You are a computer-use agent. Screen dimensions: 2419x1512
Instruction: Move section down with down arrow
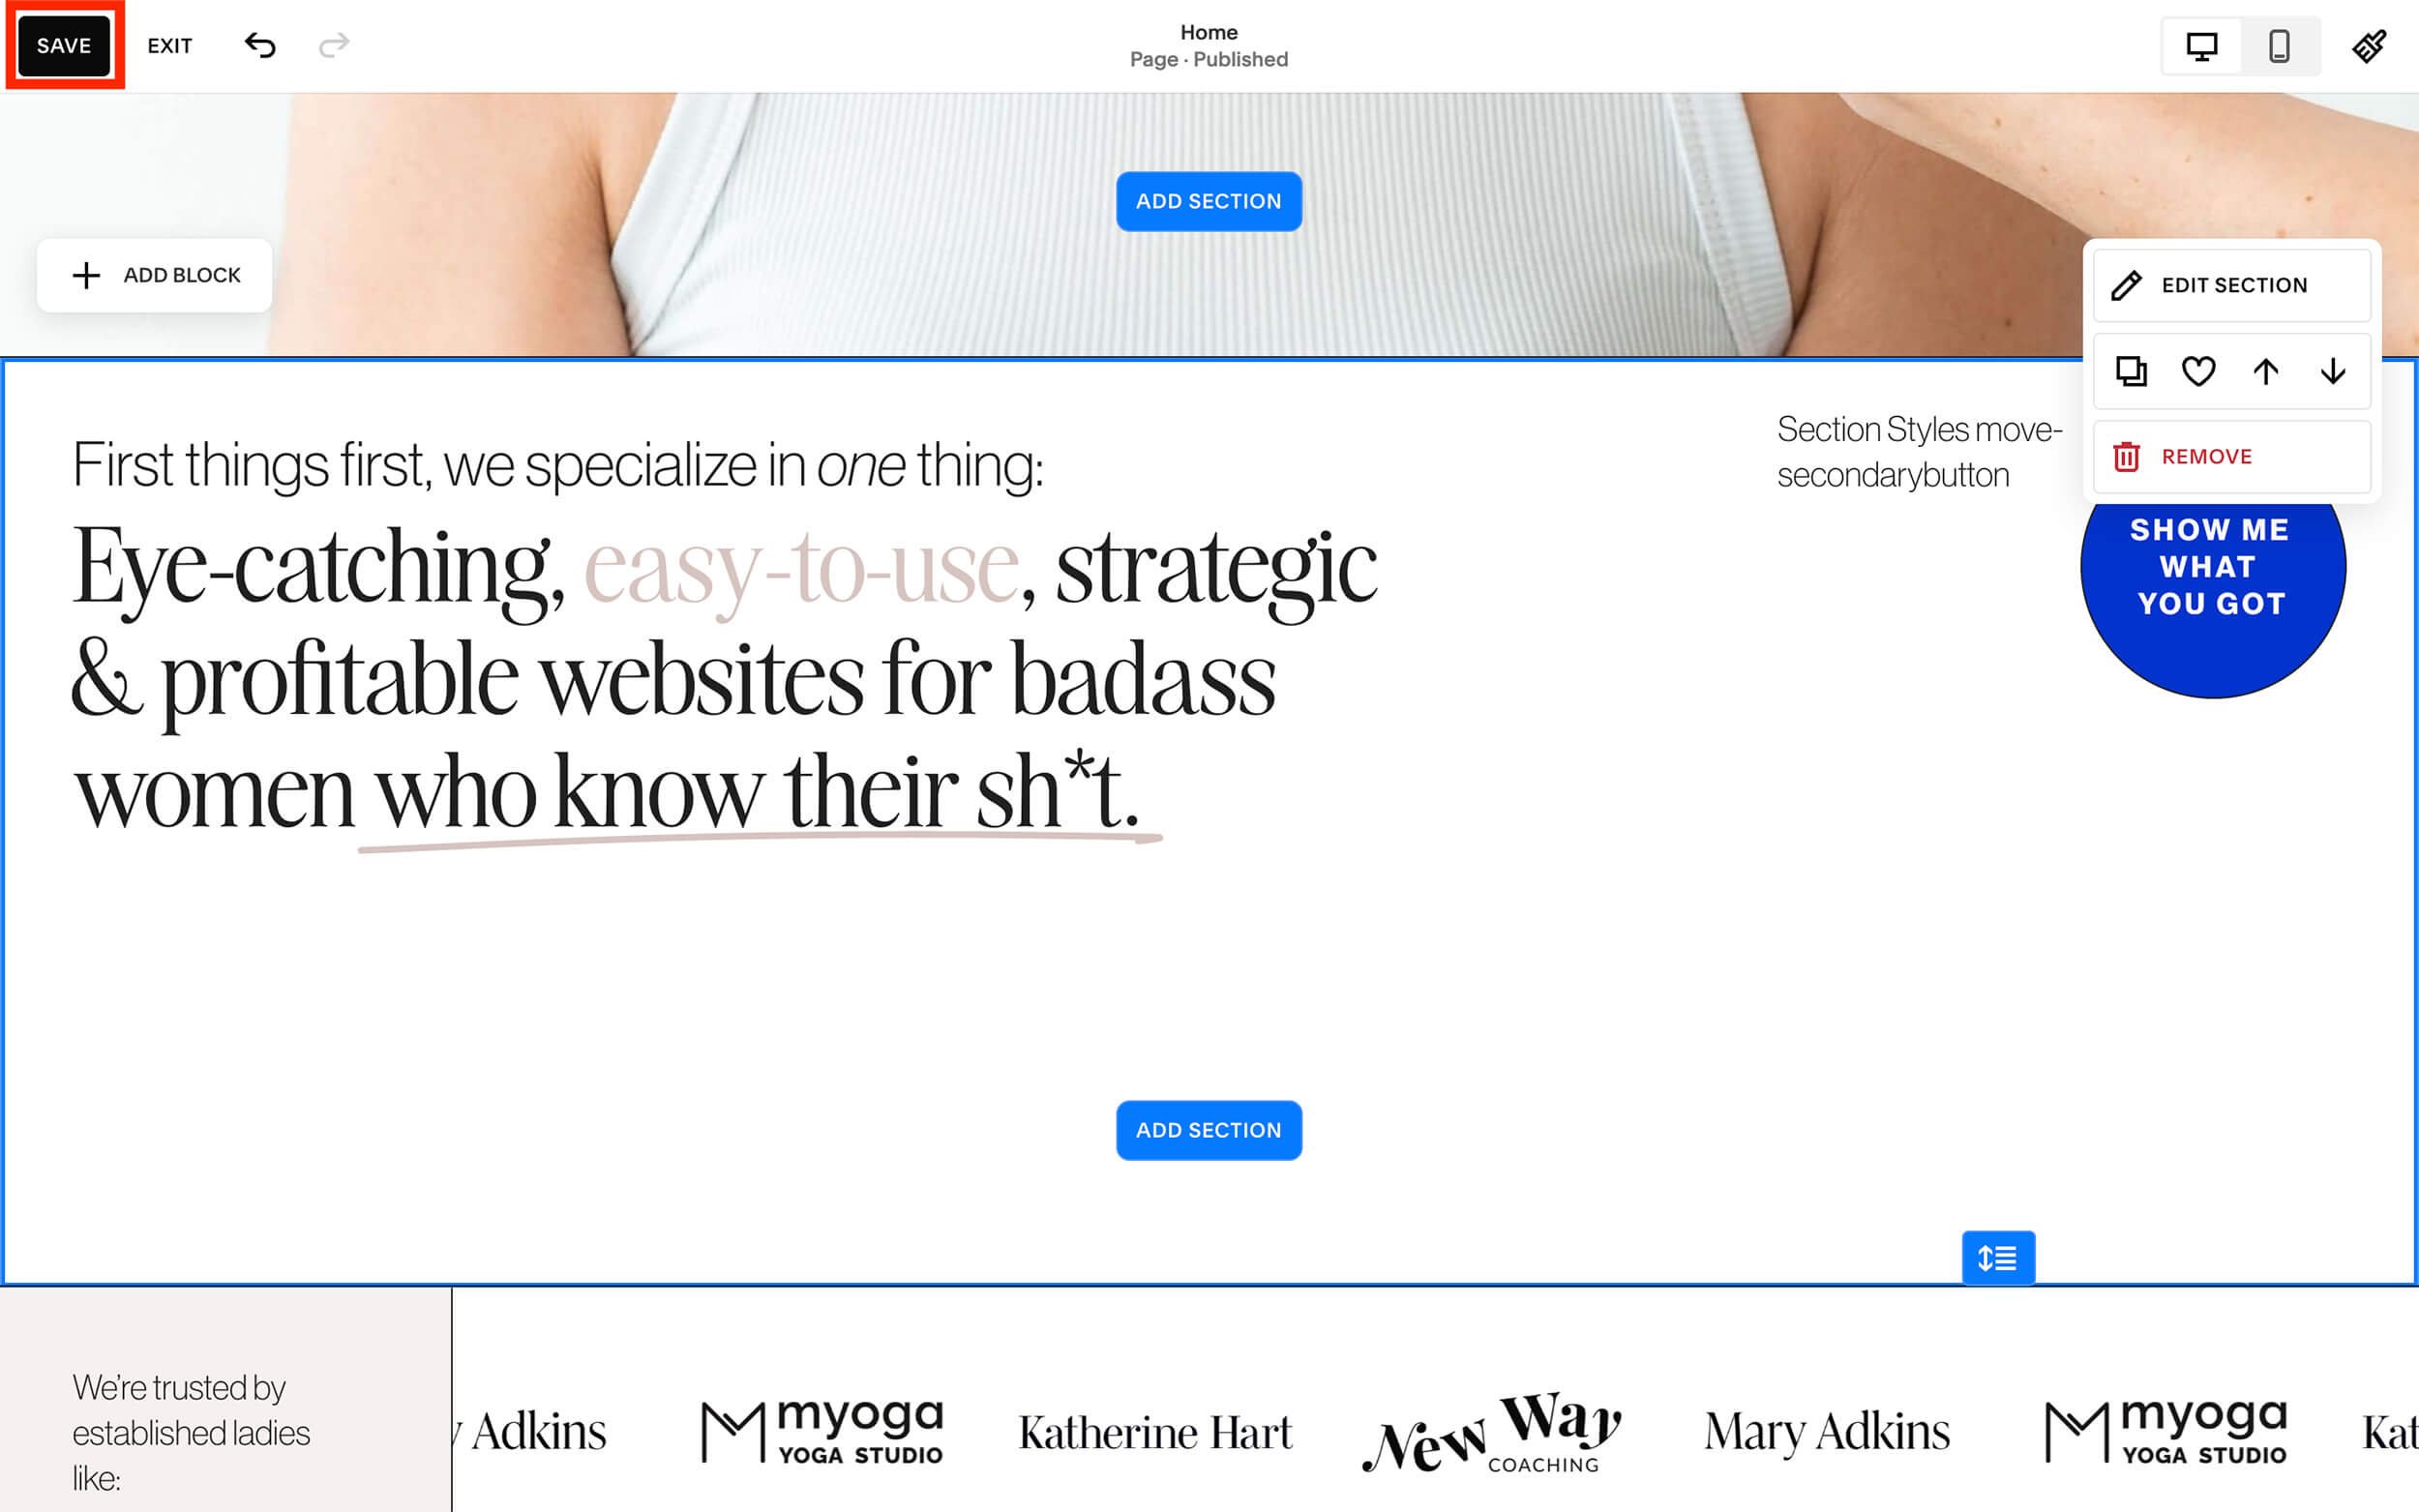pyautogui.click(x=2333, y=371)
